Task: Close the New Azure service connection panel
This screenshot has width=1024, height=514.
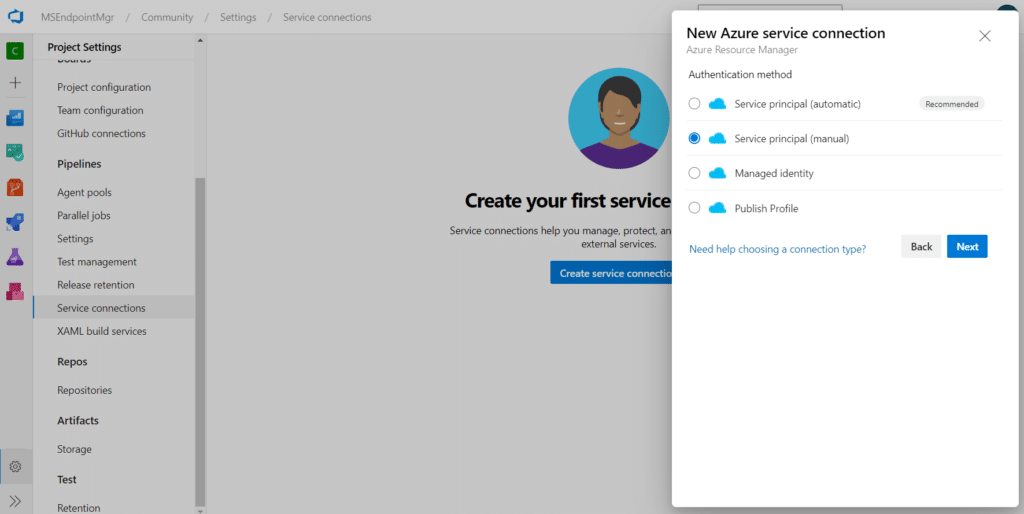Action: (985, 36)
